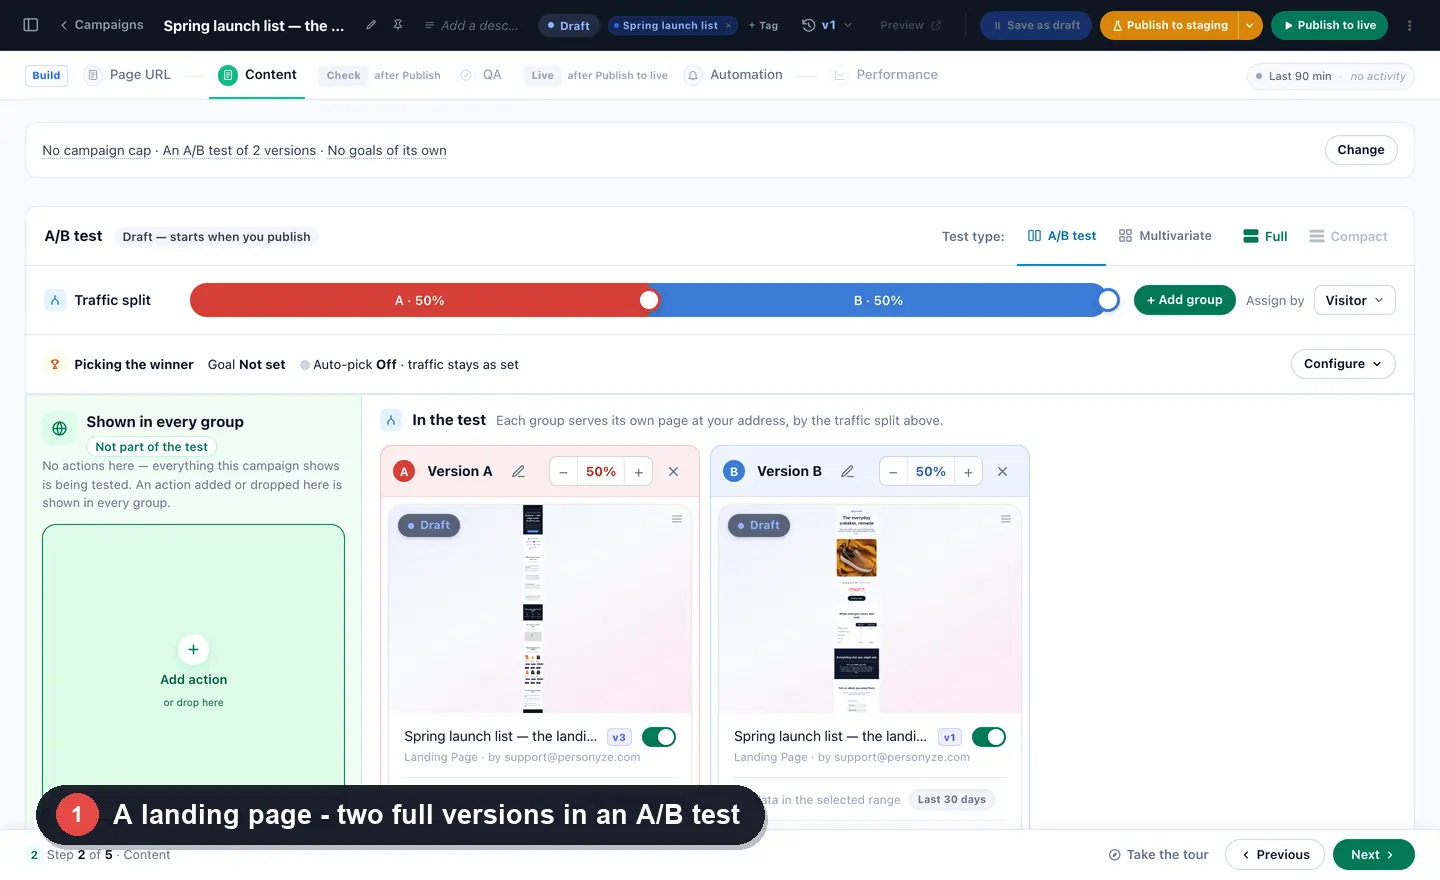Click the A split slider handle

click(x=649, y=300)
